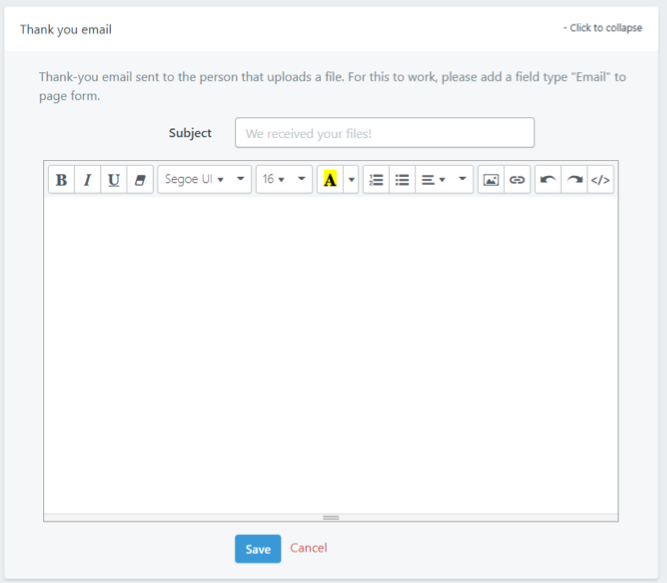The height and width of the screenshot is (583, 667).
Task: Insert a picture into the email
Action: 491,180
